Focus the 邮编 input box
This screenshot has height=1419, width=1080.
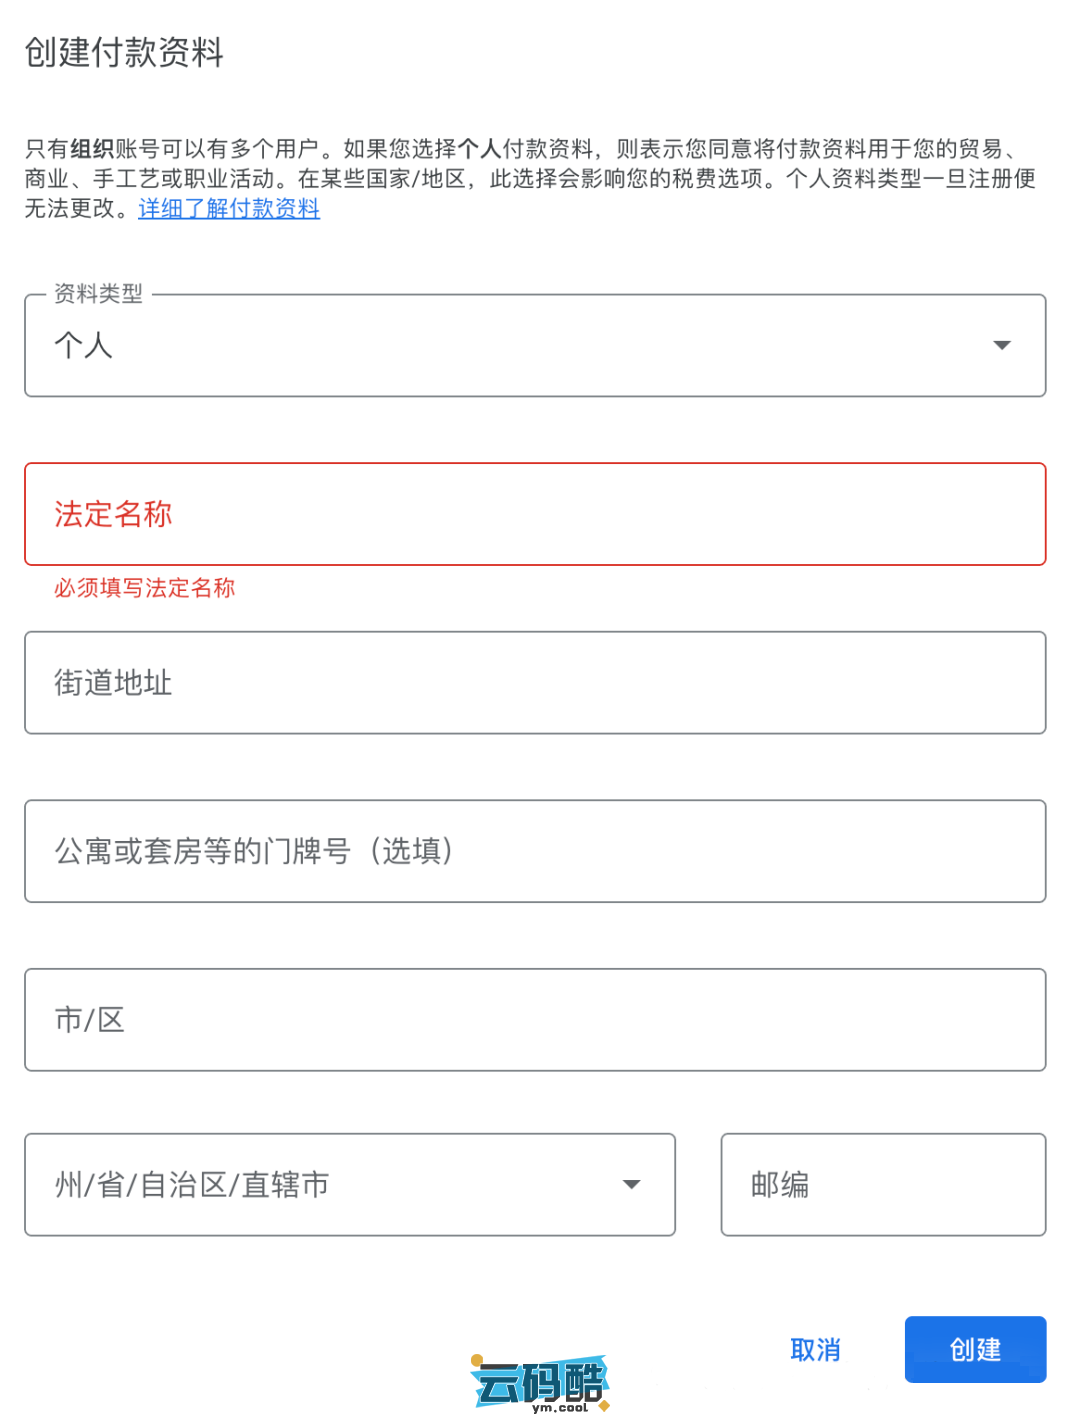883,1185
